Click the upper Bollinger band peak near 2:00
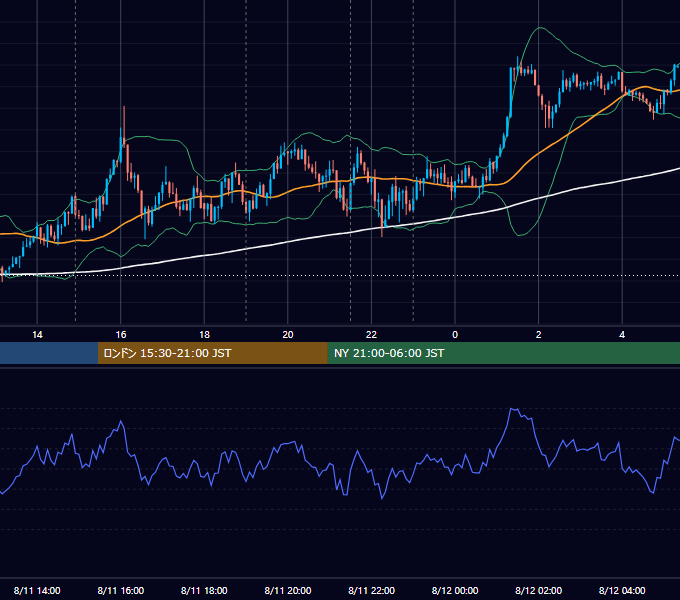This screenshot has width=680, height=600. [539, 28]
